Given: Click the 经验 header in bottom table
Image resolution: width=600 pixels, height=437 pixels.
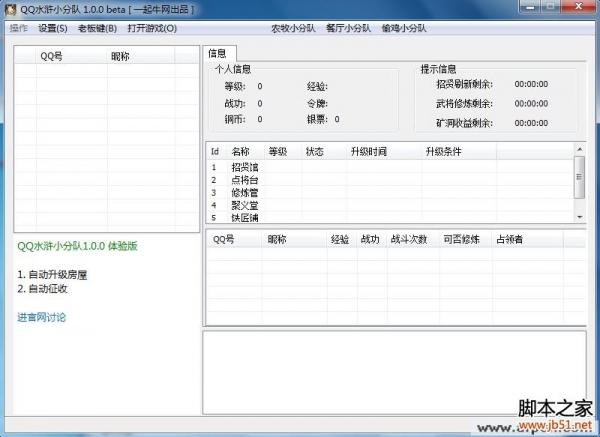Looking at the screenshot, I should point(342,240).
